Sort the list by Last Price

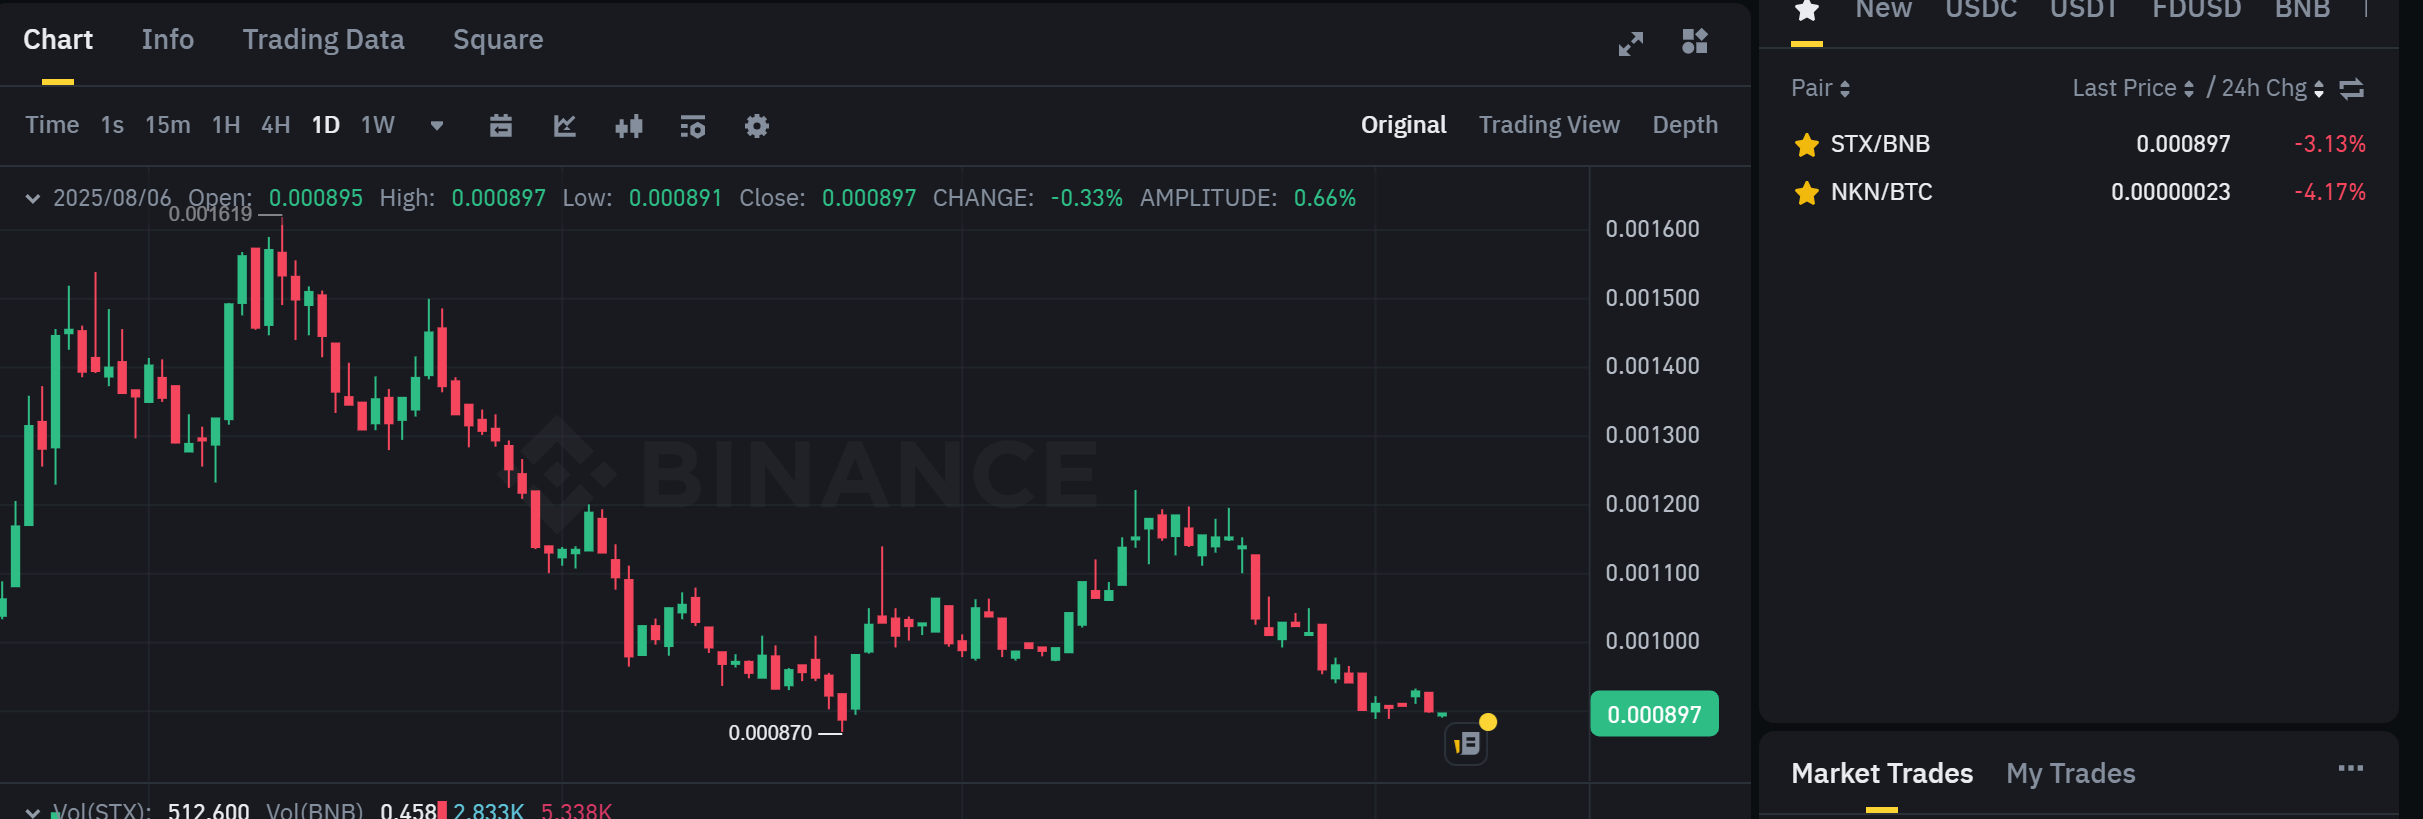pyautogui.click(x=2133, y=88)
